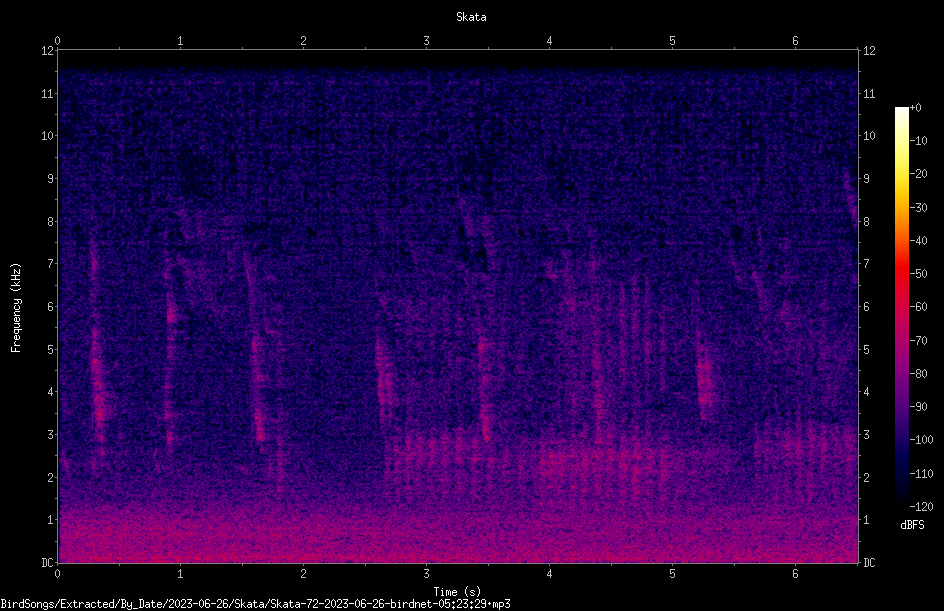944x611 pixels.
Task: Click the "-30" colorbar value
Action: 919,208
